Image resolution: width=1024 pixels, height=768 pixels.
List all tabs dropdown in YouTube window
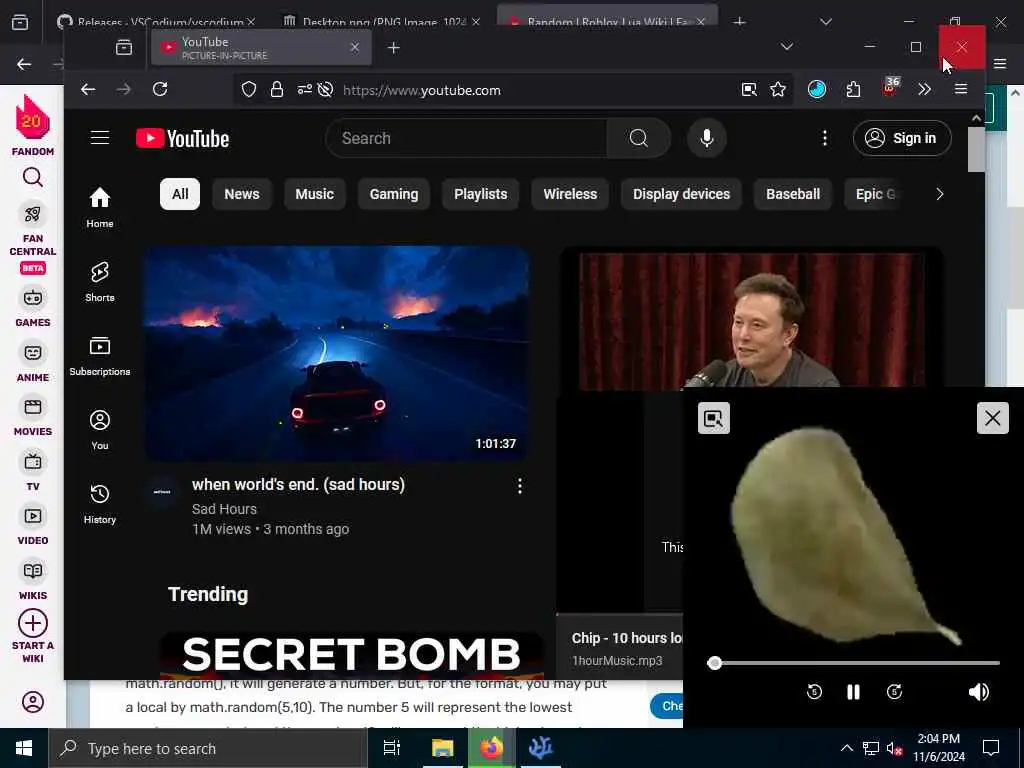(x=787, y=46)
